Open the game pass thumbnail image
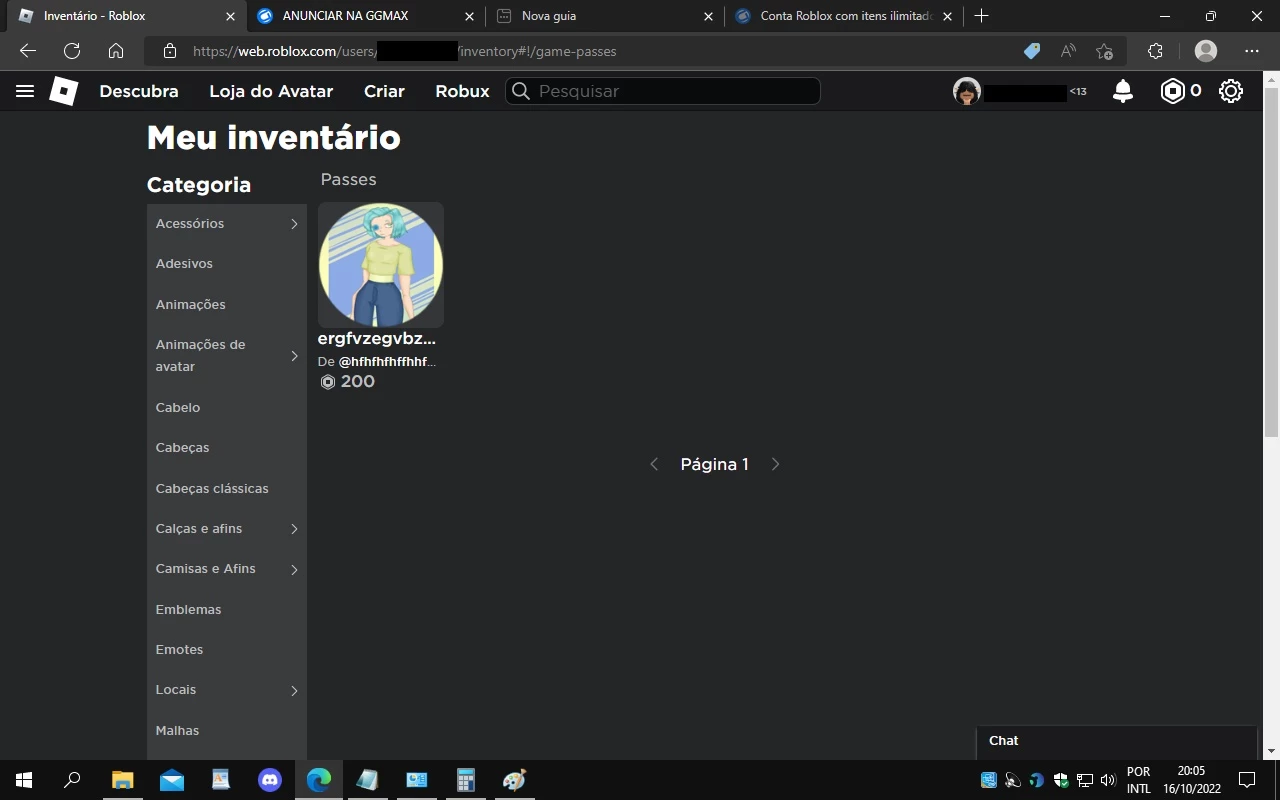 (x=381, y=265)
